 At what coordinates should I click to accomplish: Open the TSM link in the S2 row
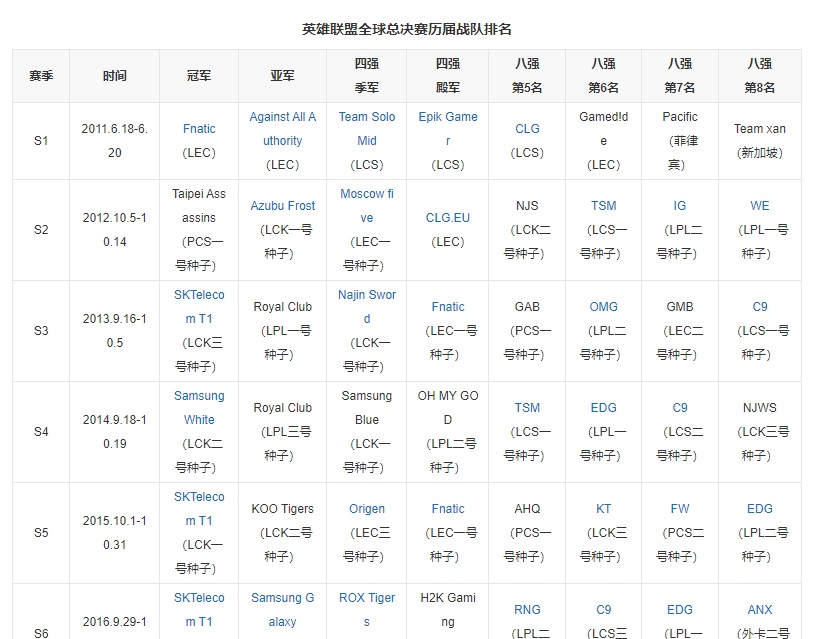tap(603, 206)
